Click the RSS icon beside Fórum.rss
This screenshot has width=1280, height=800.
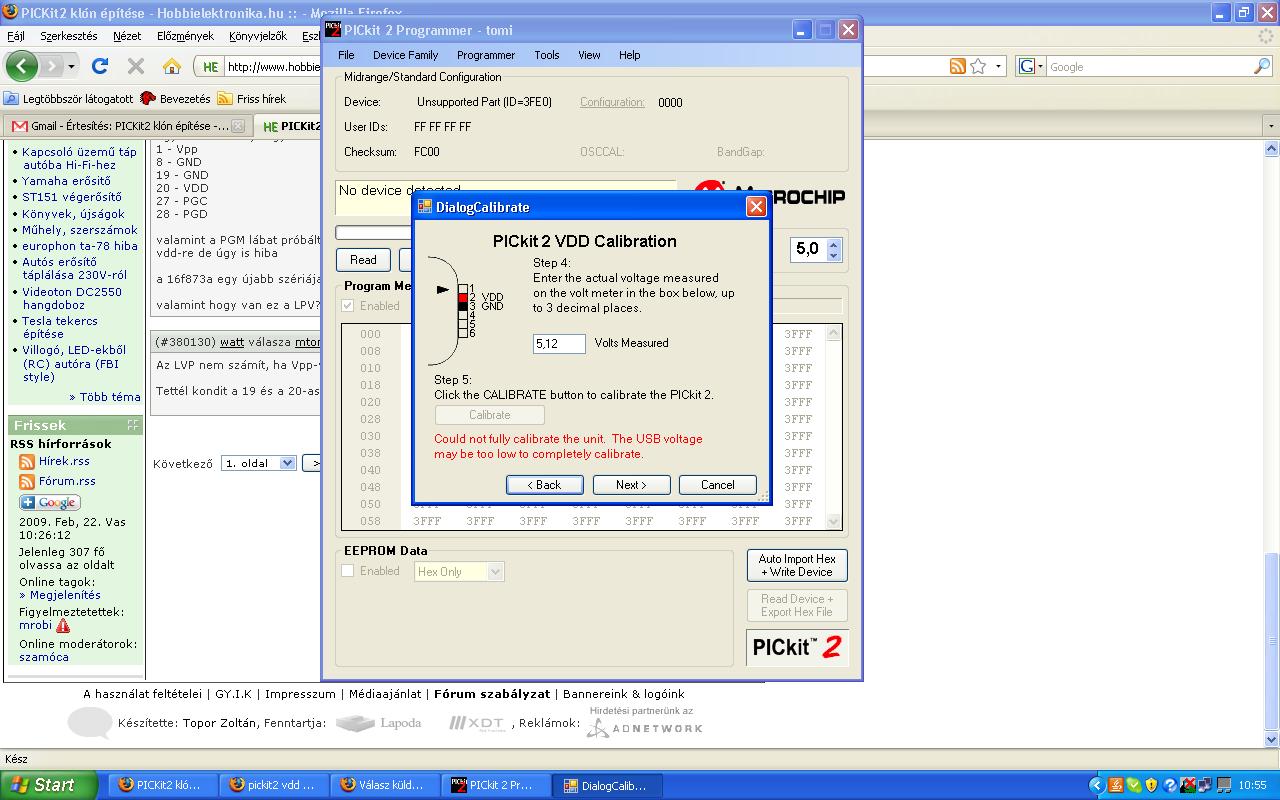[27, 481]
